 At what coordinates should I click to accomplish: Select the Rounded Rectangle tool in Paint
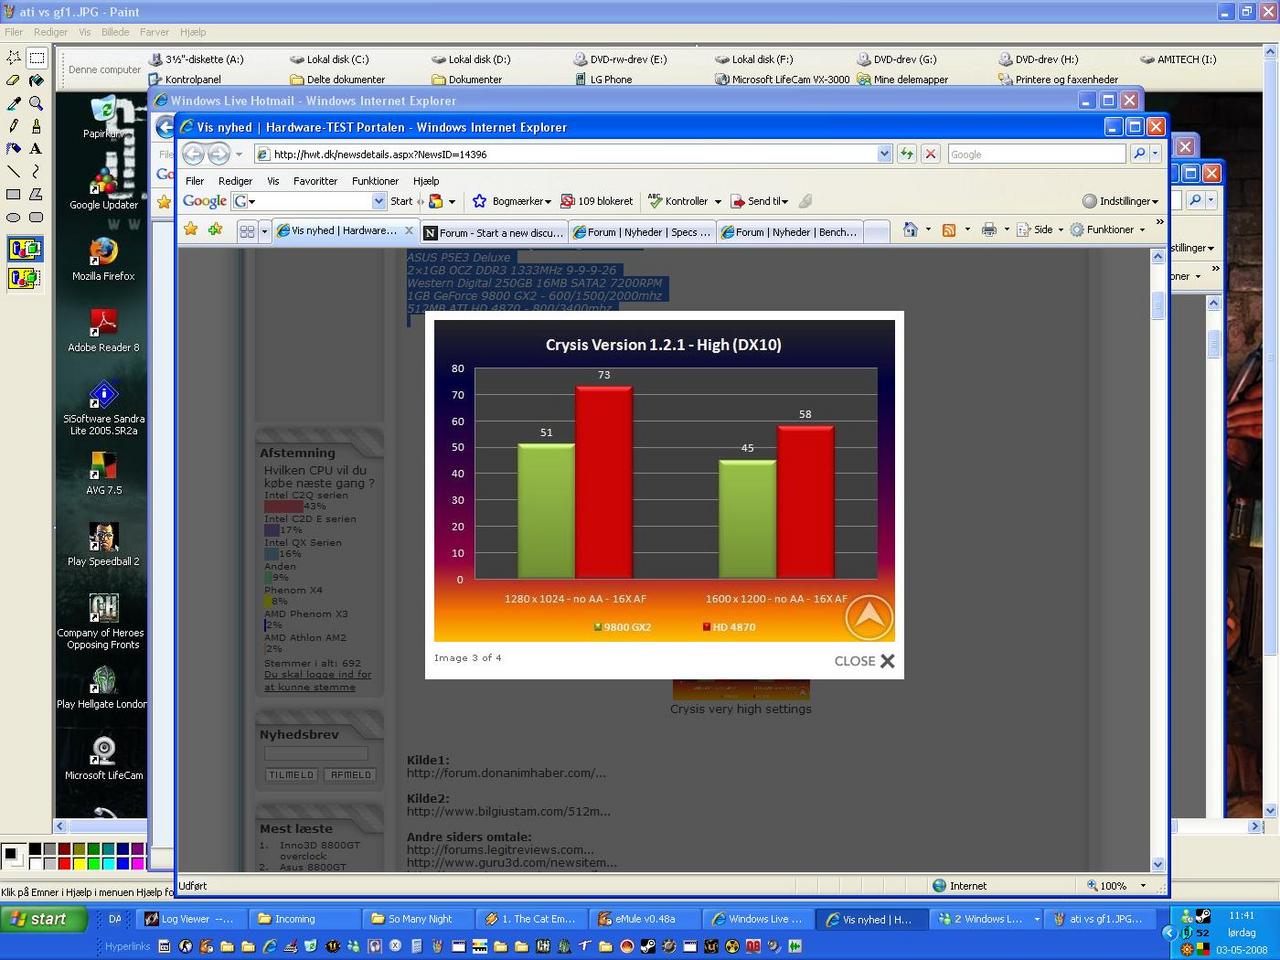click(36, 218)
